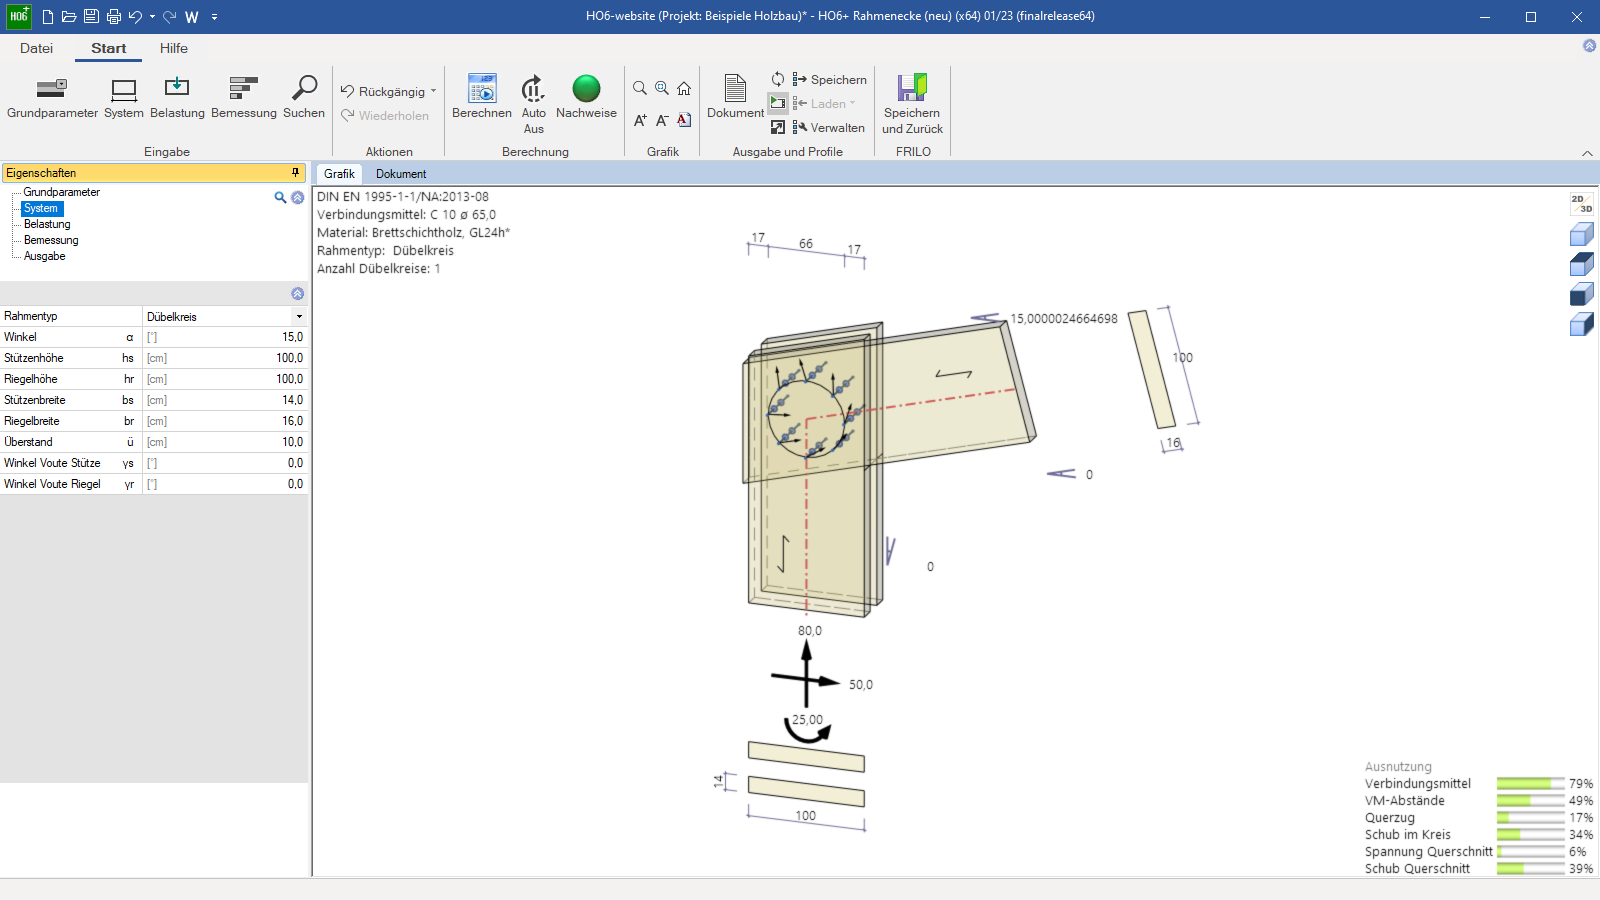Click the Suchen magnifier icon
Screen dimensions: 1600x900
[304, 98]
